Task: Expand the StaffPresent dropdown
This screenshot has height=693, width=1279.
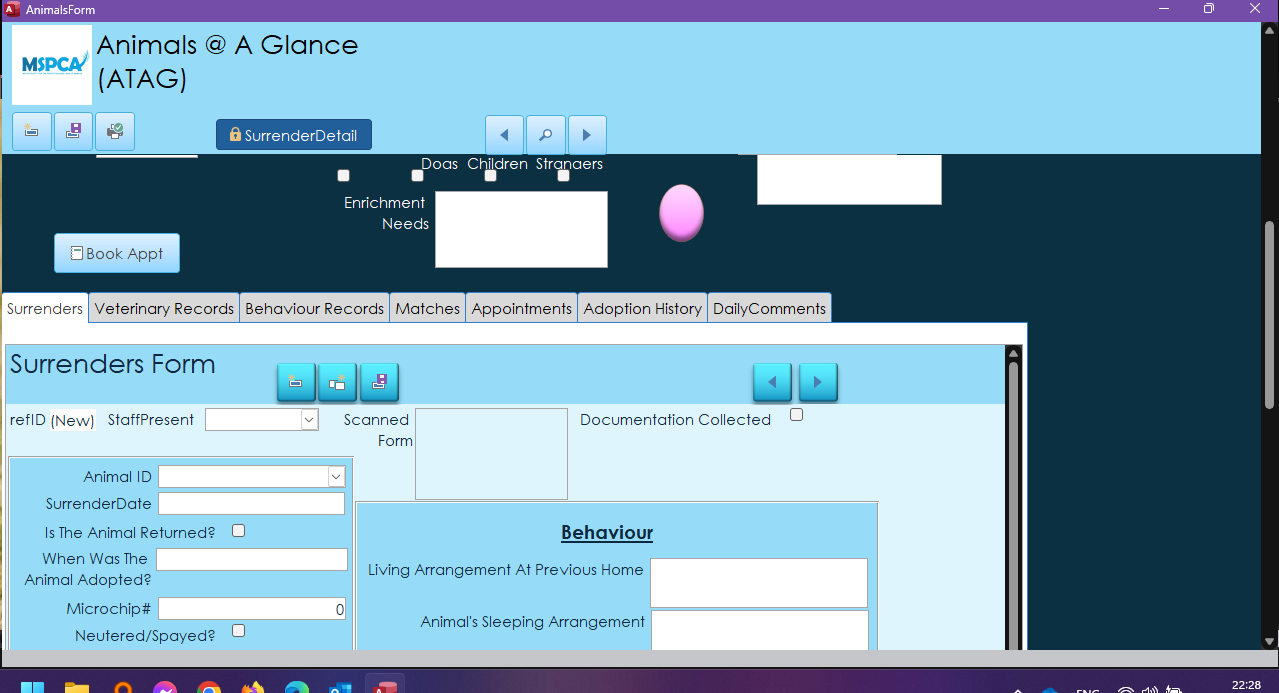Action: pos(309,420)
